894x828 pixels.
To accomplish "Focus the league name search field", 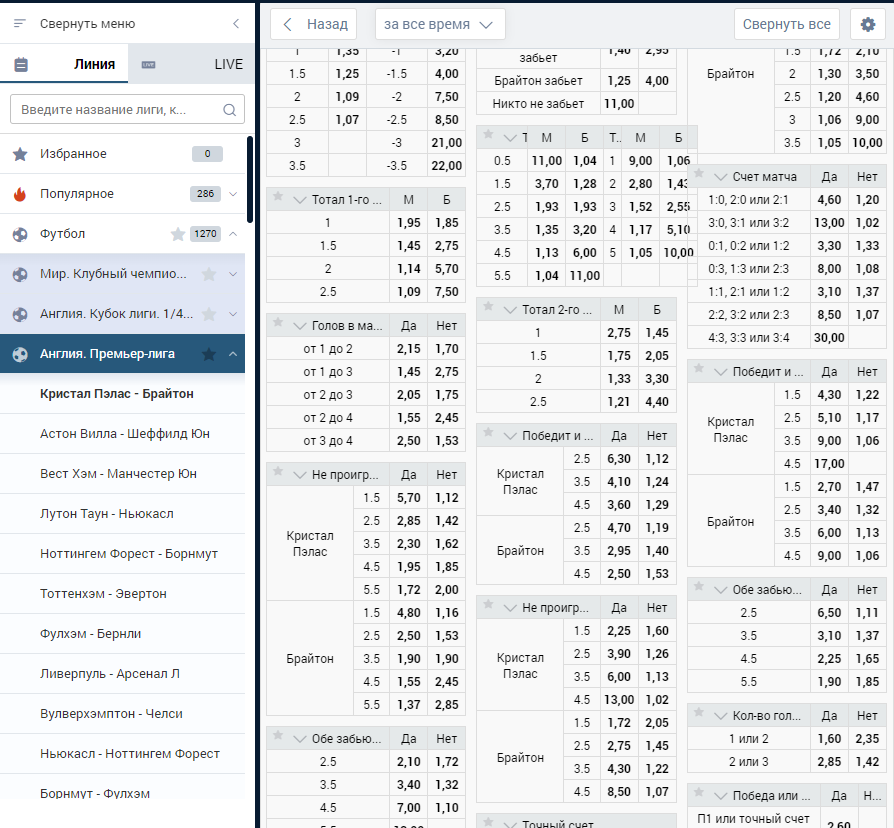I will pyautogui.click(x=127, y=109).
